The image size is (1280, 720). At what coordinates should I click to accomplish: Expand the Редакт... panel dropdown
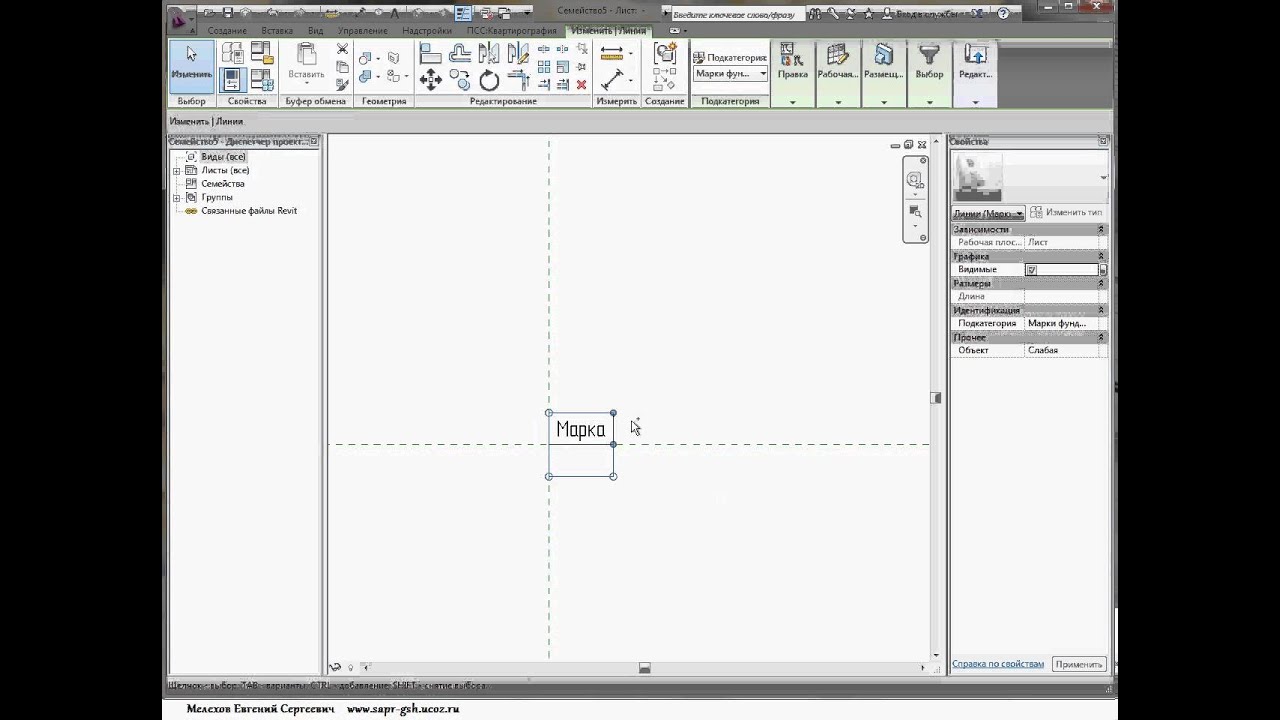975,102
